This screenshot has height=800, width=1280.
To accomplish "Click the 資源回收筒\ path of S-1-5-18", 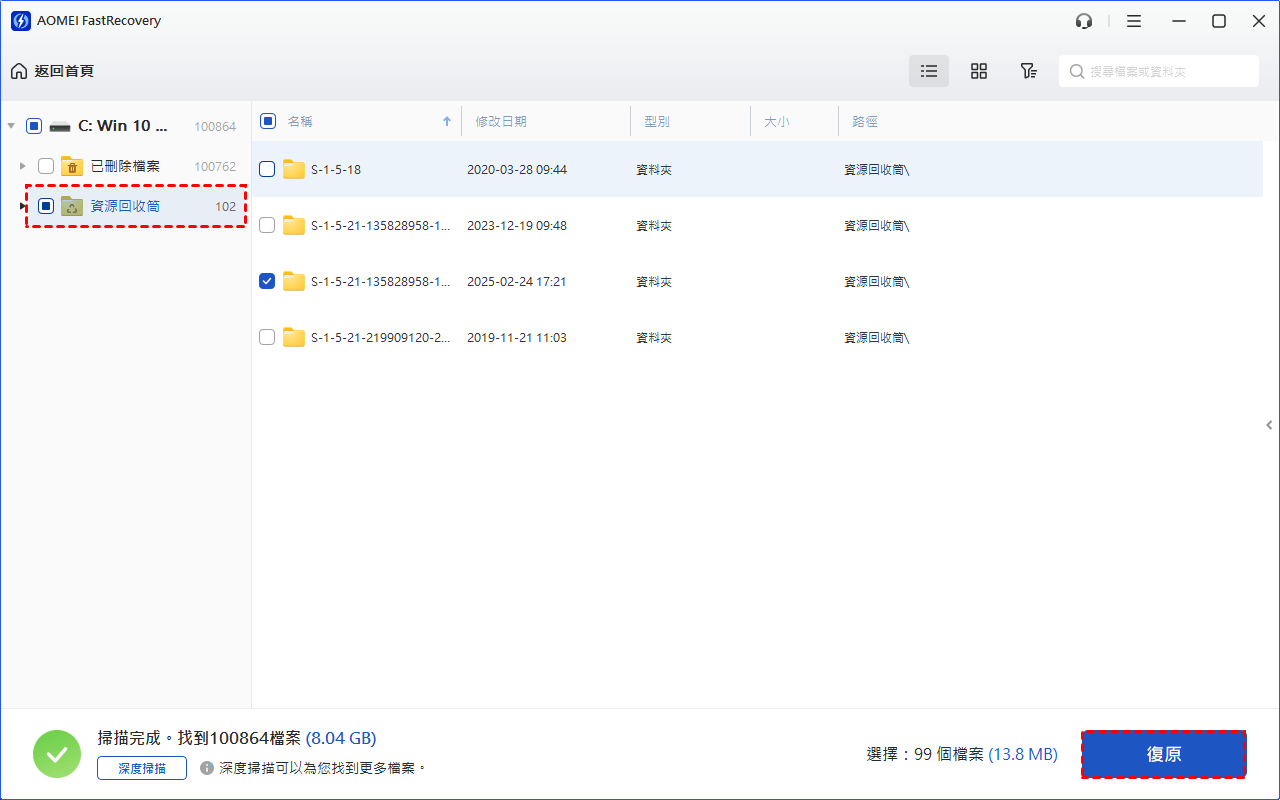I will click(x=877, y=169).
